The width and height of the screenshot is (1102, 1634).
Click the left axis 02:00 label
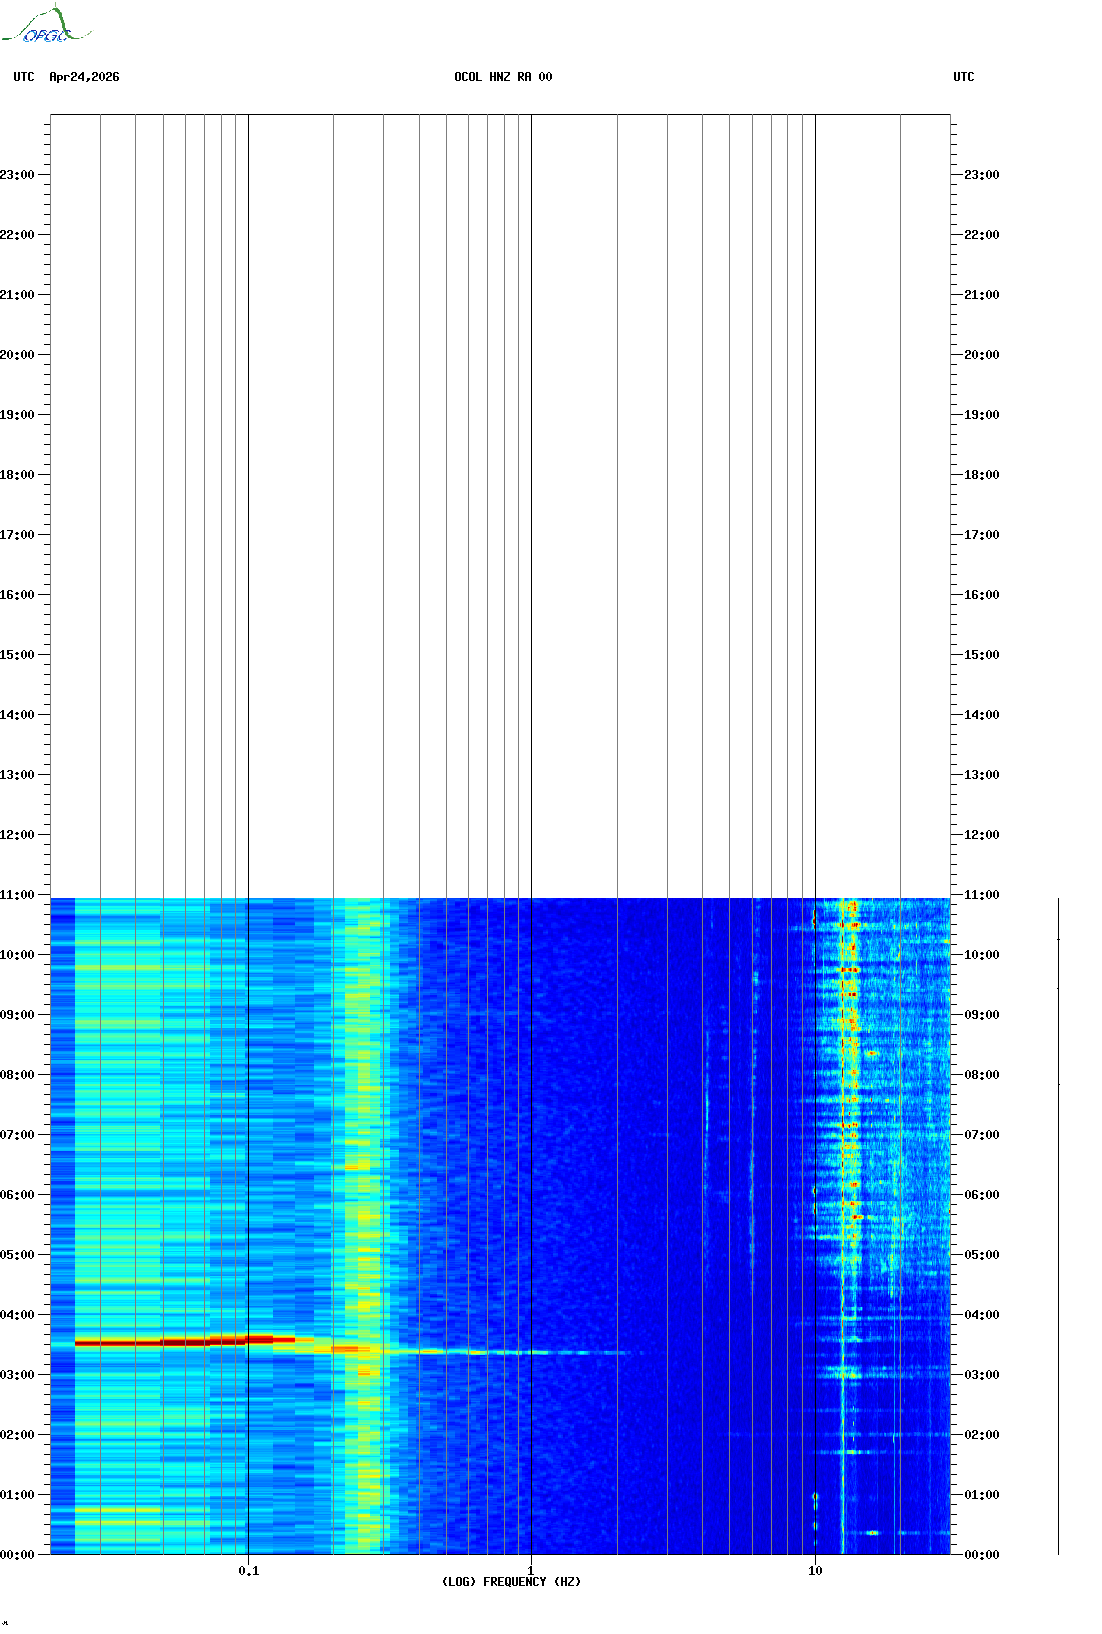pos(17,1435)
